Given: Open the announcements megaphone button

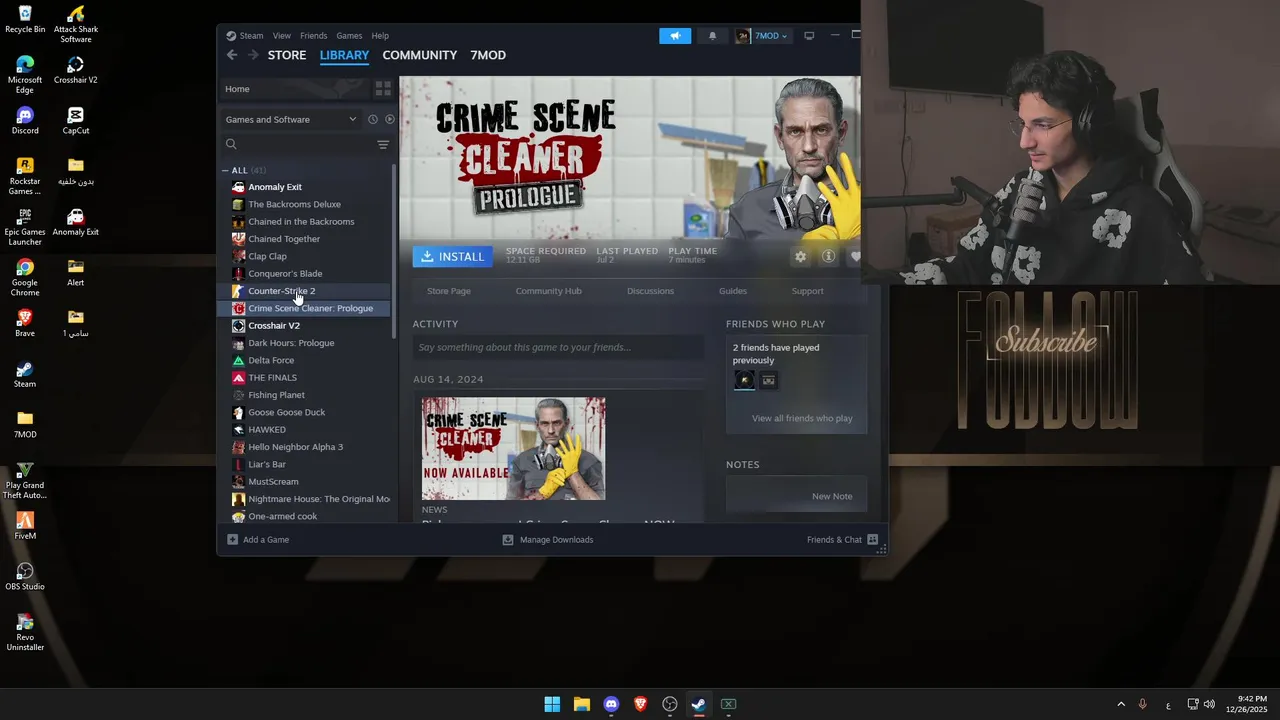Looking at the screenshot, I should pyautogui.click(x=675, y=35).
